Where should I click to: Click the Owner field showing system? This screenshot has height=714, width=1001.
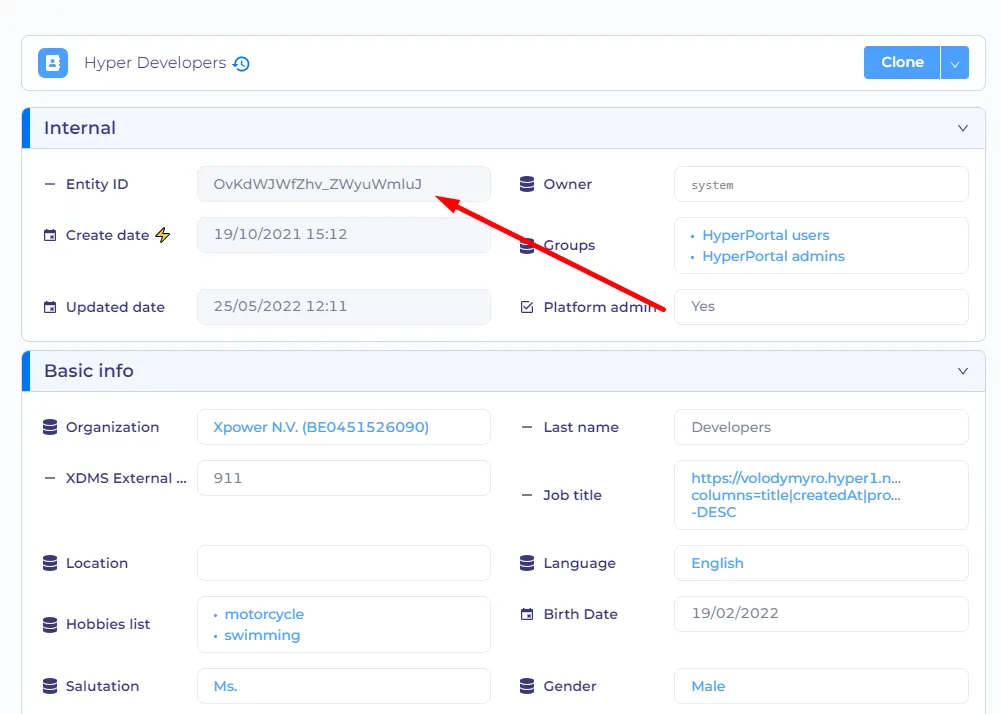point(821,184)
